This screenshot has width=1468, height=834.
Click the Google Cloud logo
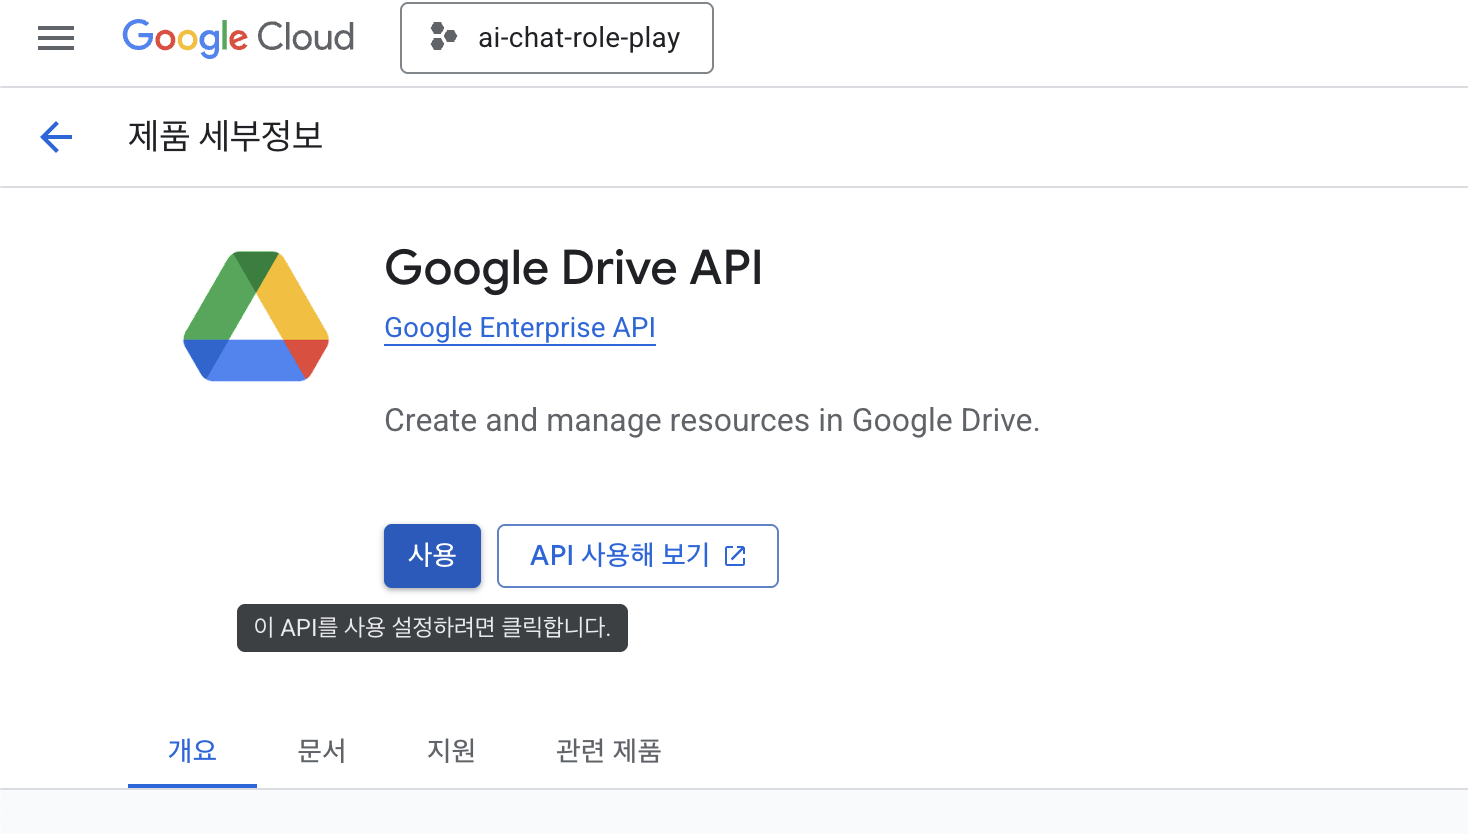point(238,38)
